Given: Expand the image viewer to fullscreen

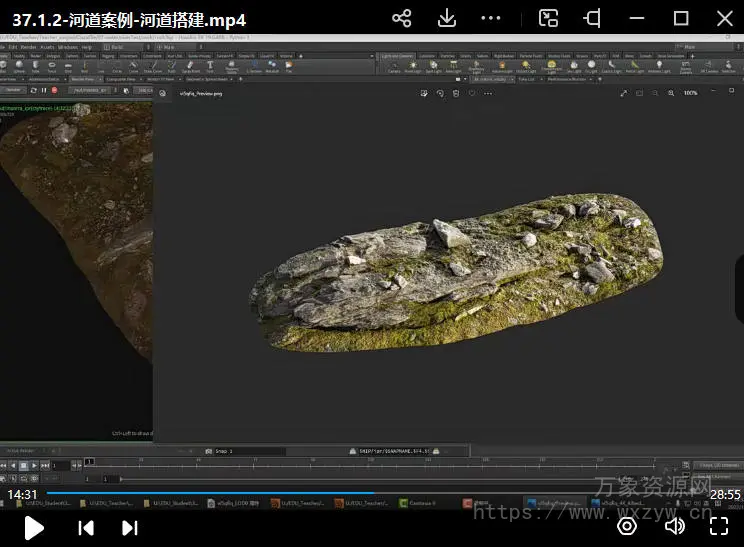Looking at the screenshot, I should point(624,93).
